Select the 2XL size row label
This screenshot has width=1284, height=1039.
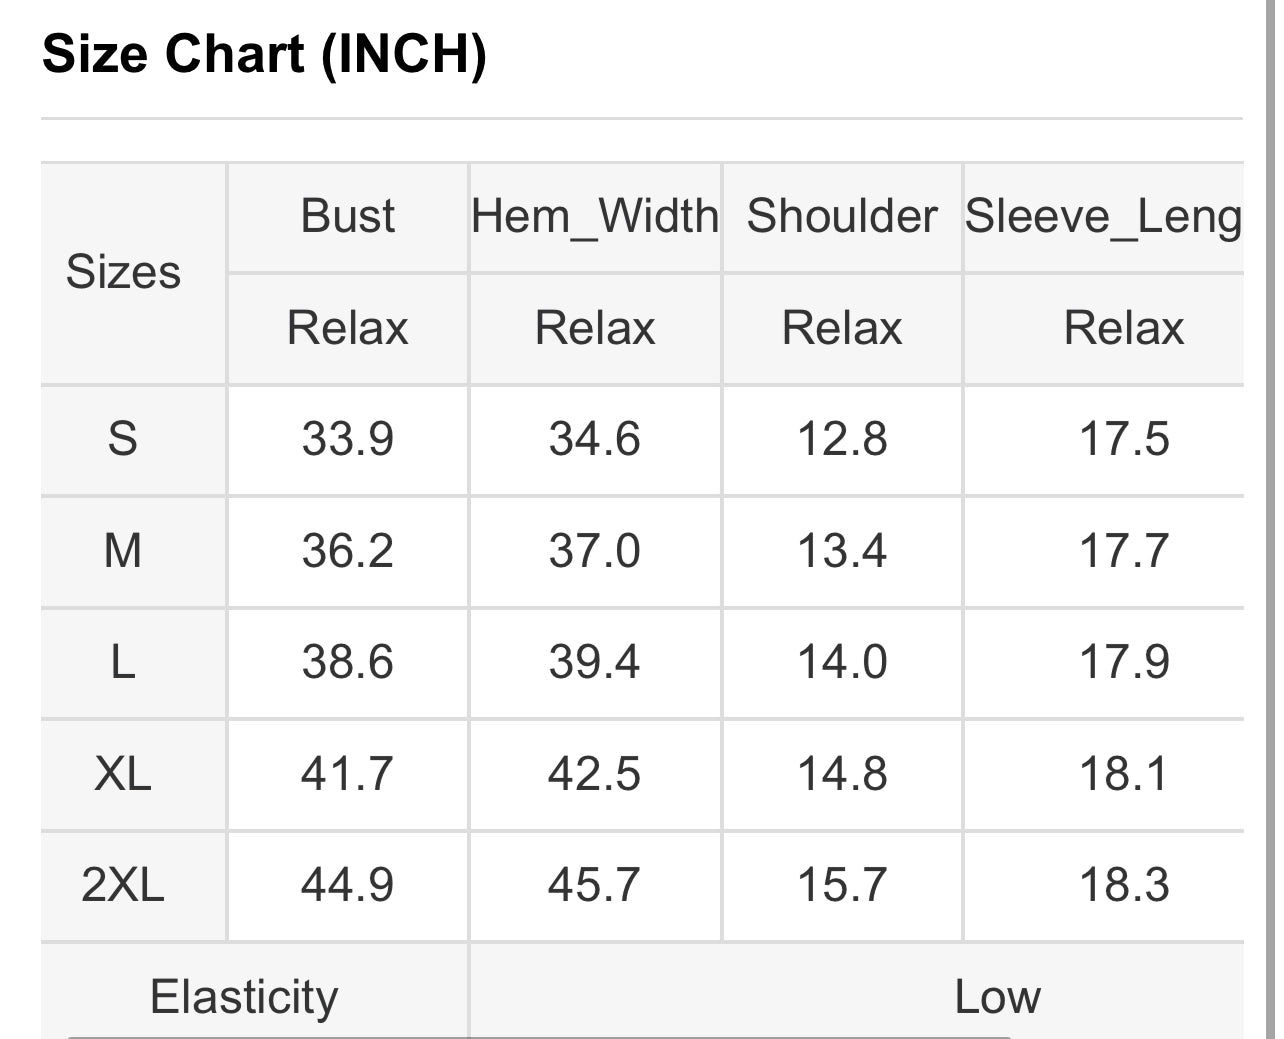coord(123,885)
